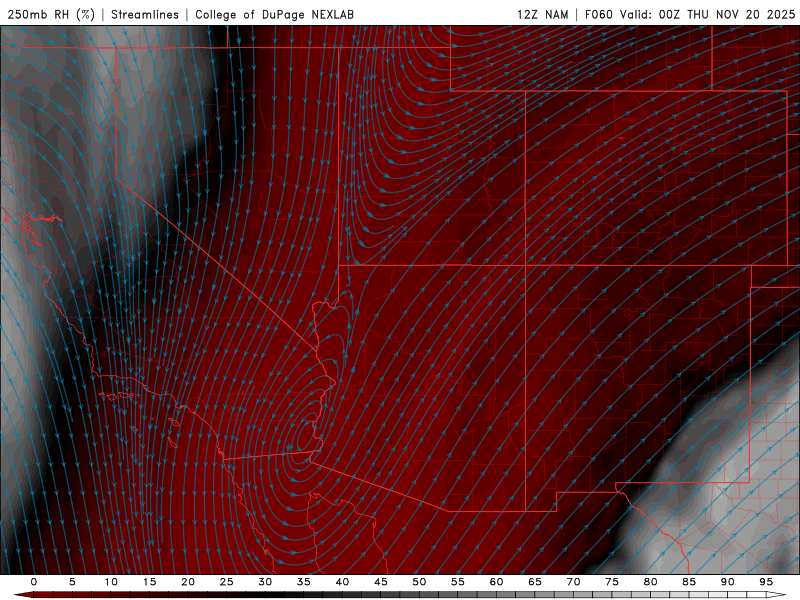Select the "50" color scale label
The width and height of the screenshot is (800, 600).
pos(419,582)
